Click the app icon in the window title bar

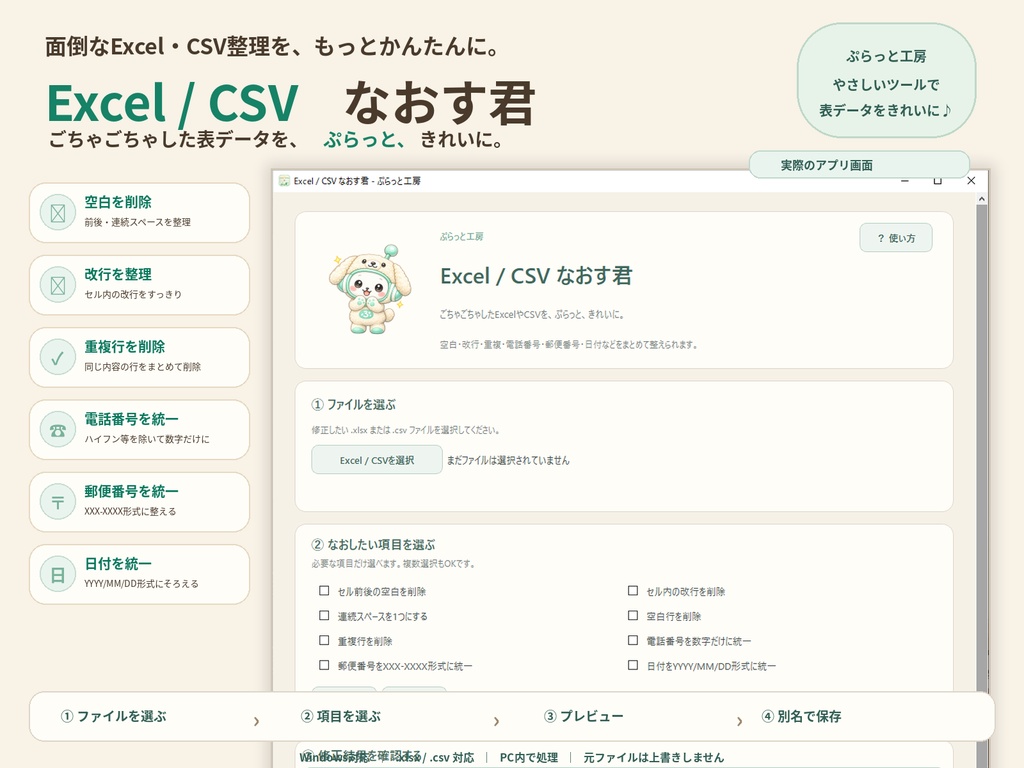(x=284, y=181)
